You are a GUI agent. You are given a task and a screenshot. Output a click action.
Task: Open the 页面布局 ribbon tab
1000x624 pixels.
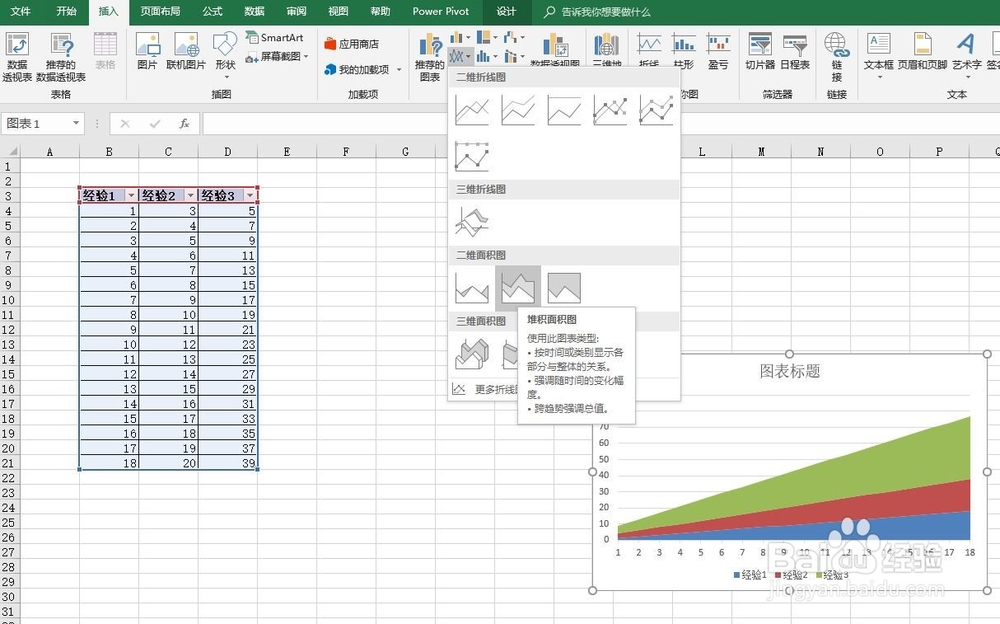162,12
